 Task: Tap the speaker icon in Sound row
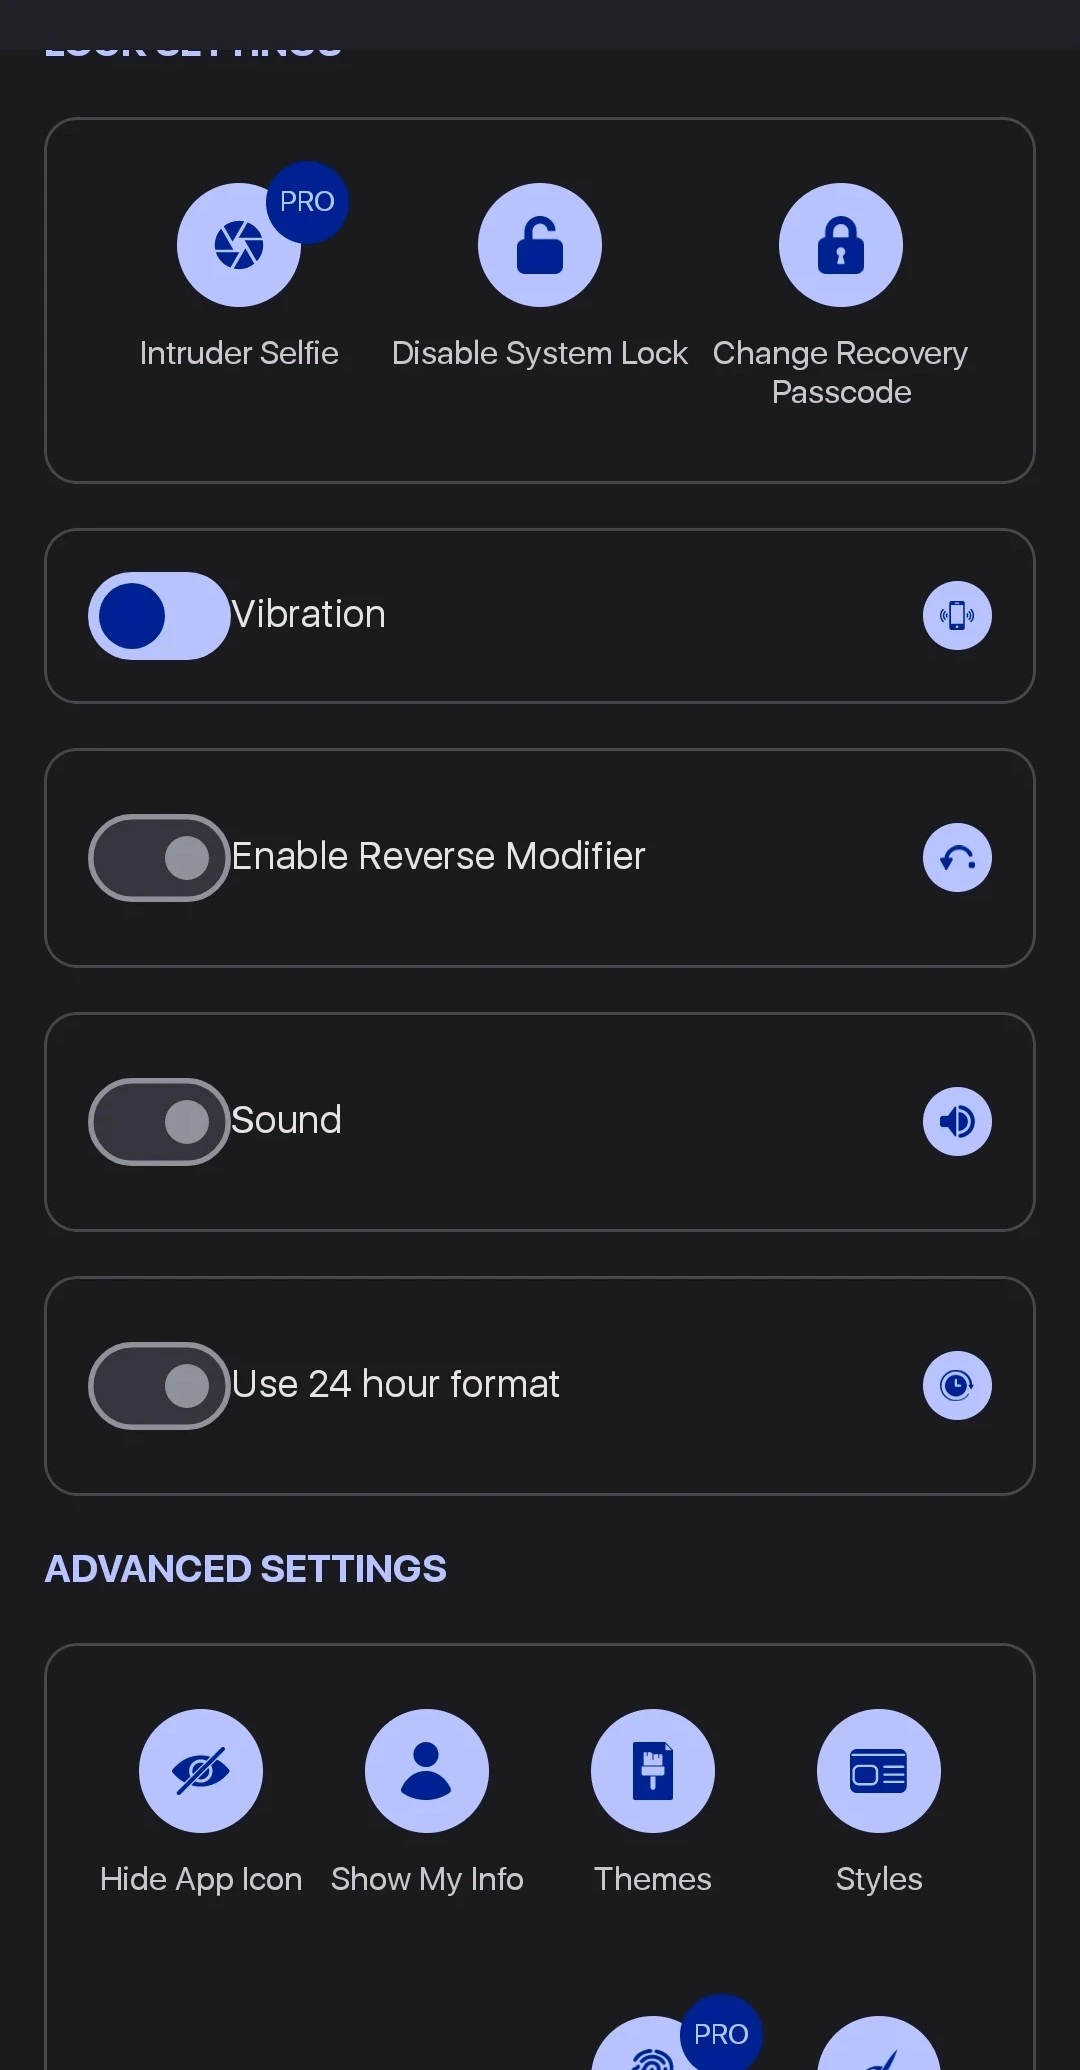pos(957,1121)
